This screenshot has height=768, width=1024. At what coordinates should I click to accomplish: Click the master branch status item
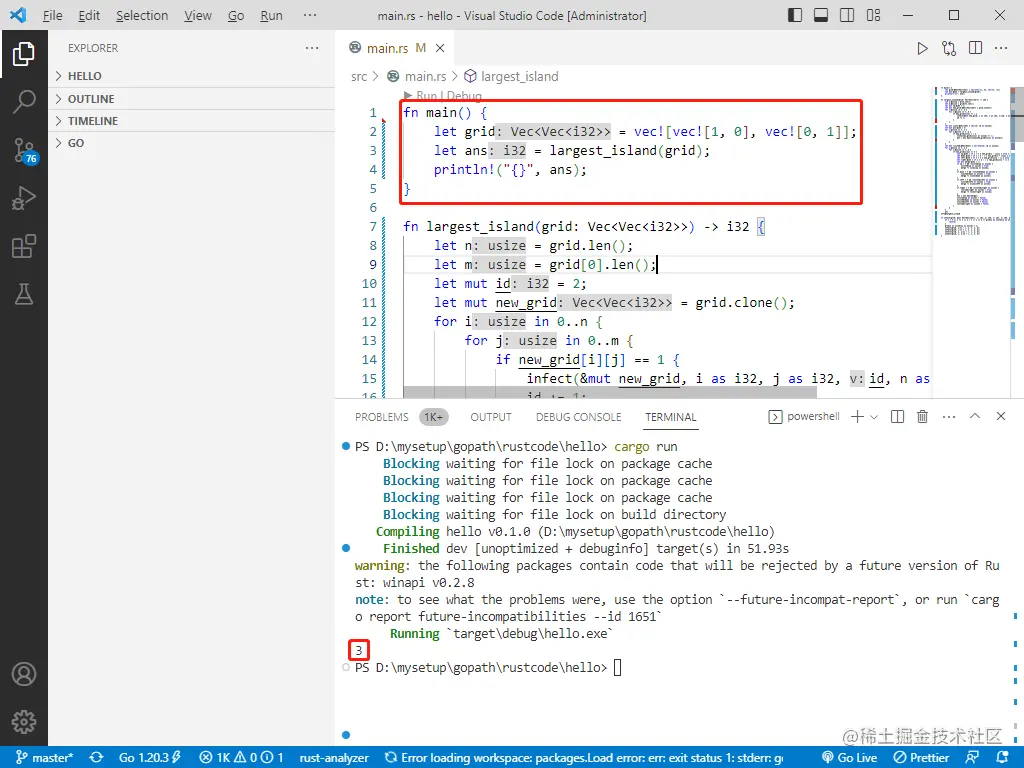click(x=44, y=758)
